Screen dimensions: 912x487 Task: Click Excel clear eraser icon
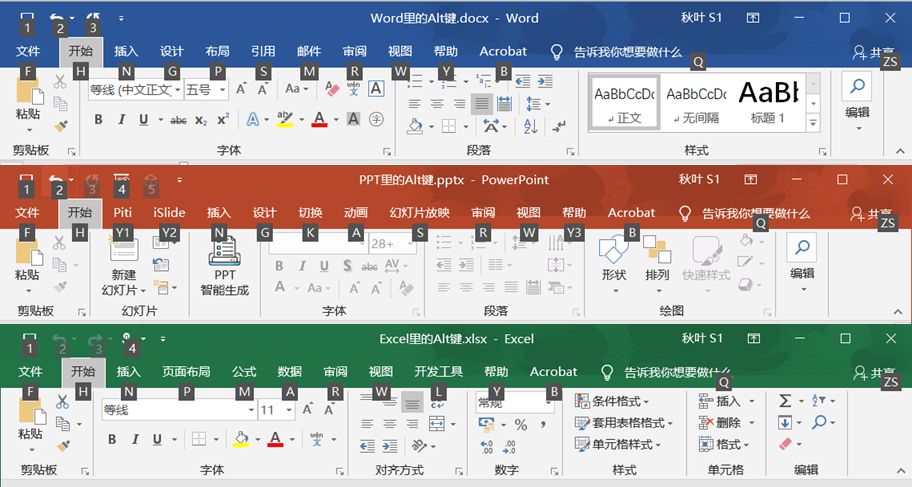786,444
